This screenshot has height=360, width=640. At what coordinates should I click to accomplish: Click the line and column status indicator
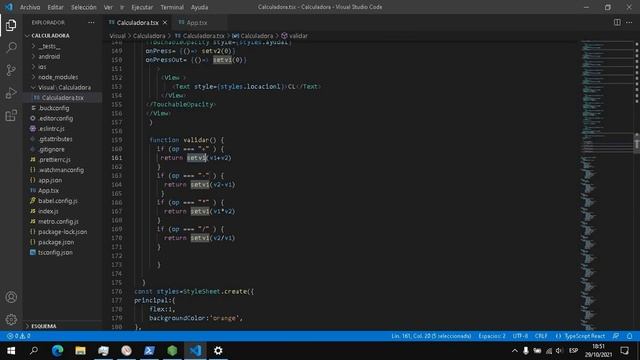431,336
